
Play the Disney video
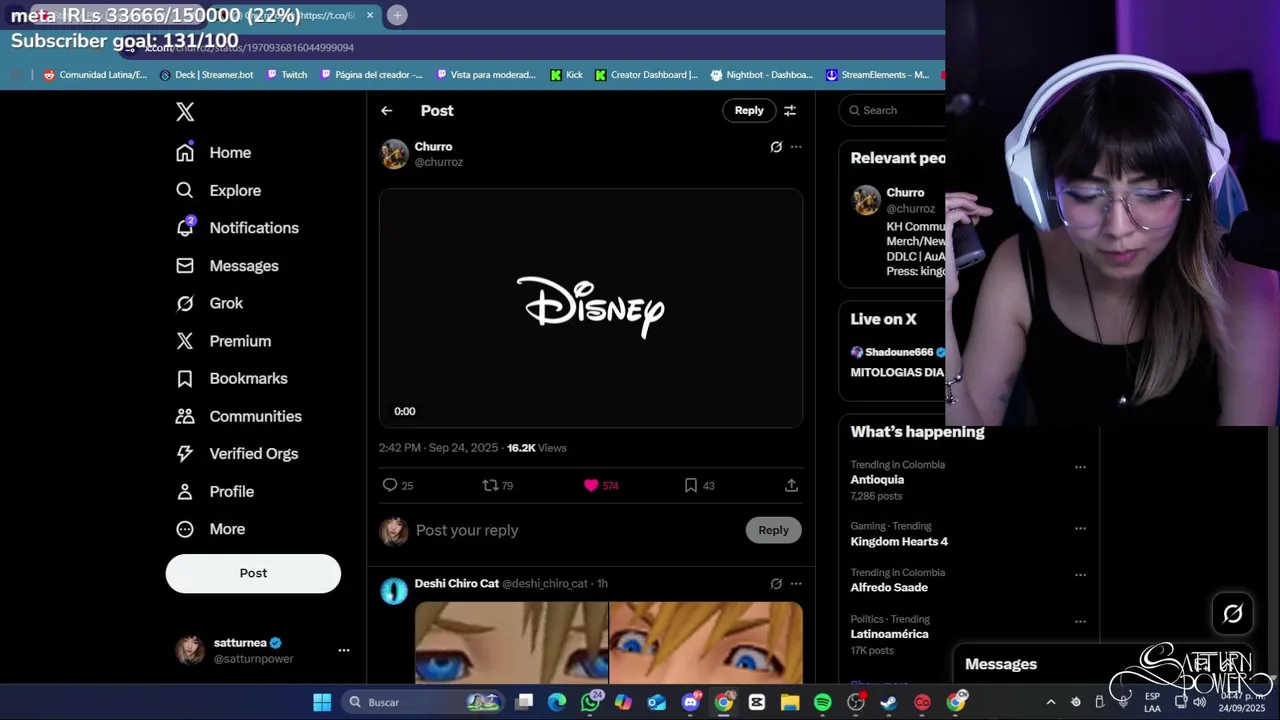[x=591, y=308]
